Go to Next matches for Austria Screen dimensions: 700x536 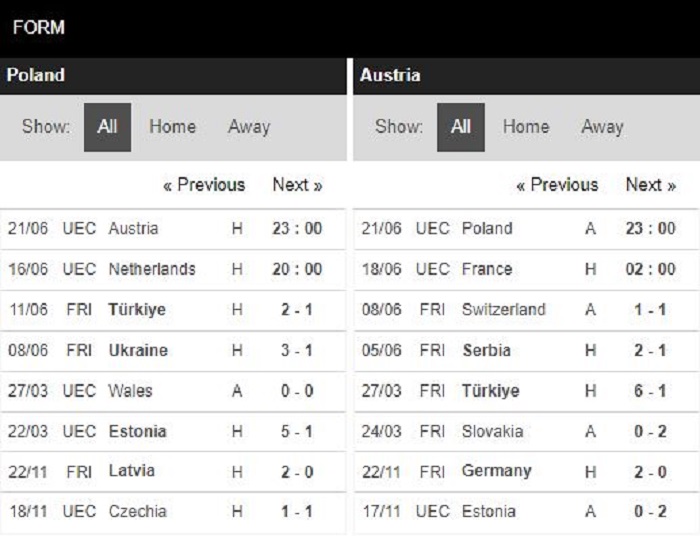pos(651,185)
